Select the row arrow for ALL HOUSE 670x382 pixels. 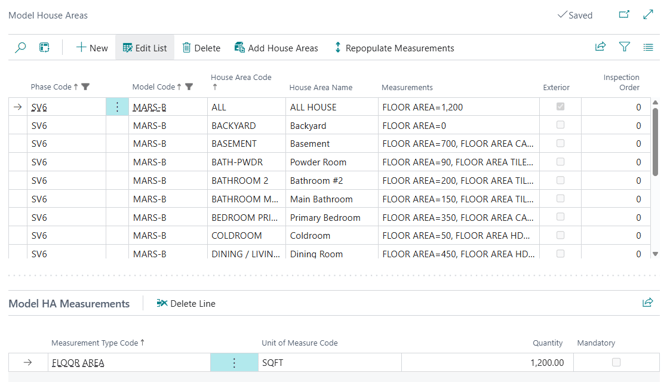pyautogui.click(x=18, y=107)
